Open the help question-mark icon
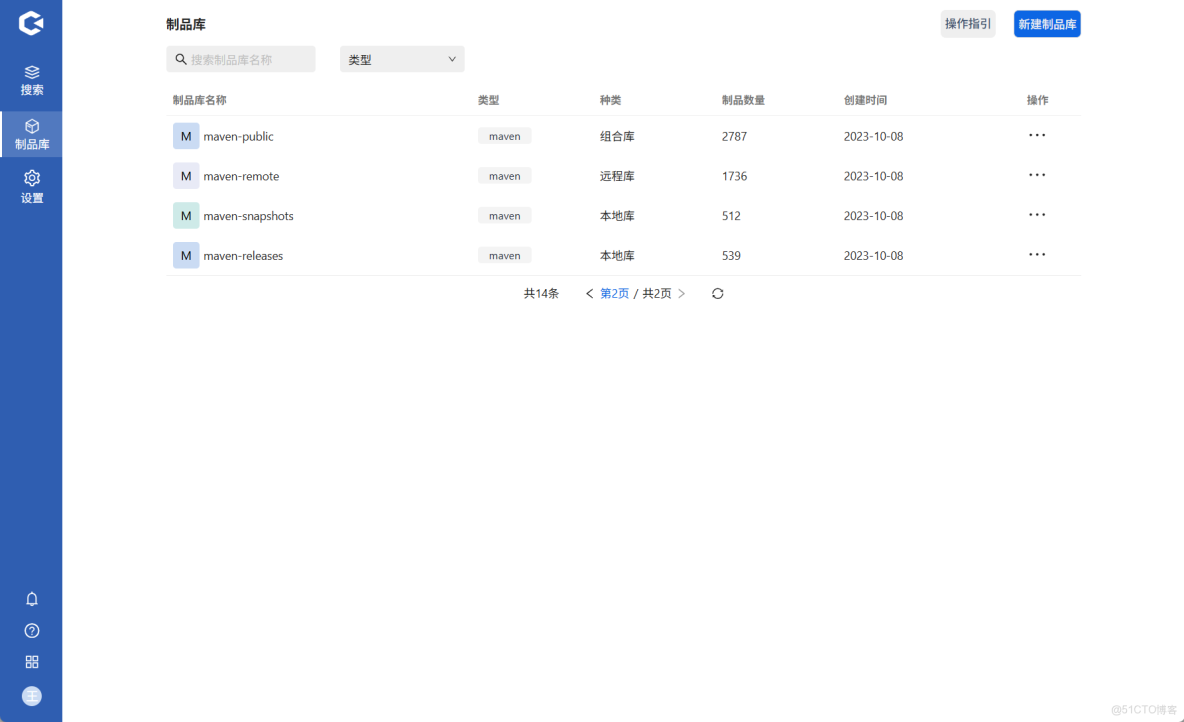This screenshot has height=722, width=1184. [31, 630]
